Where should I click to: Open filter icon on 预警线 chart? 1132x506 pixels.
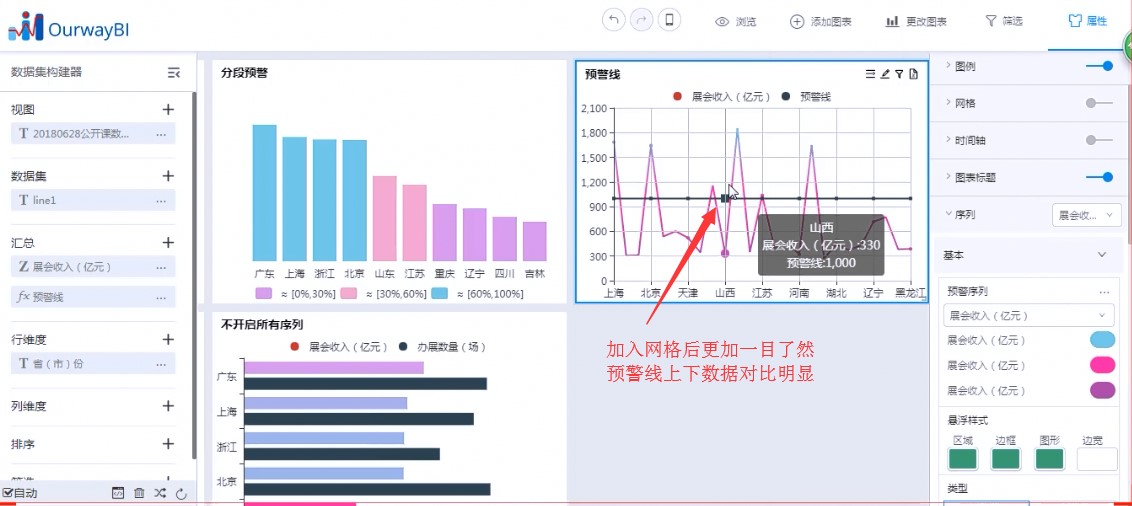(x=900, y=74)
